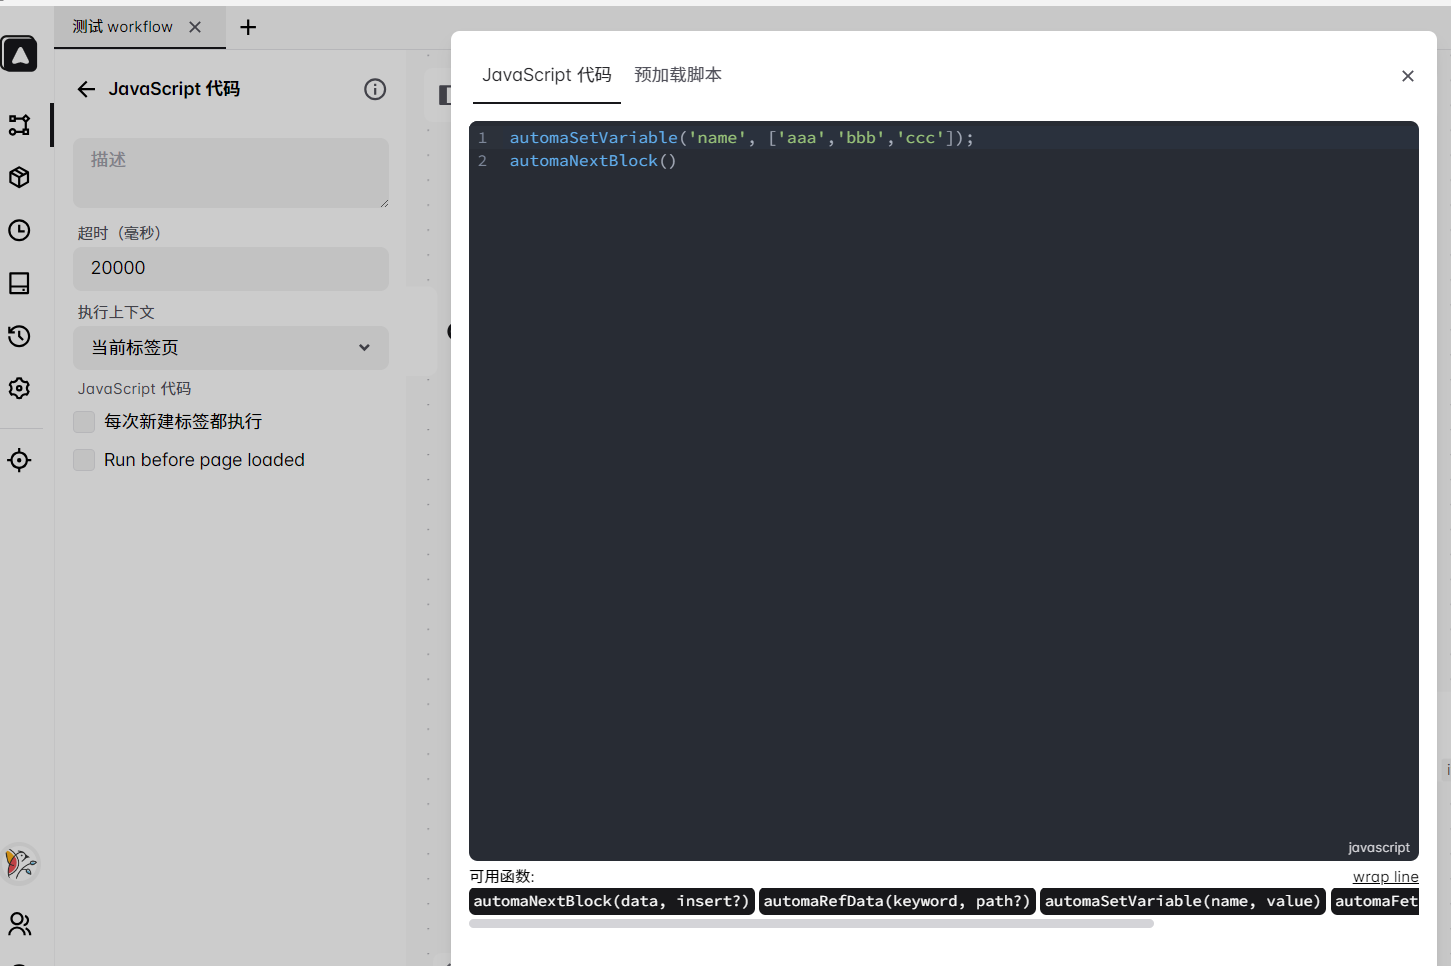Close the 测试 workflow tab
The image size is (1451, 966).
point(195,27)
